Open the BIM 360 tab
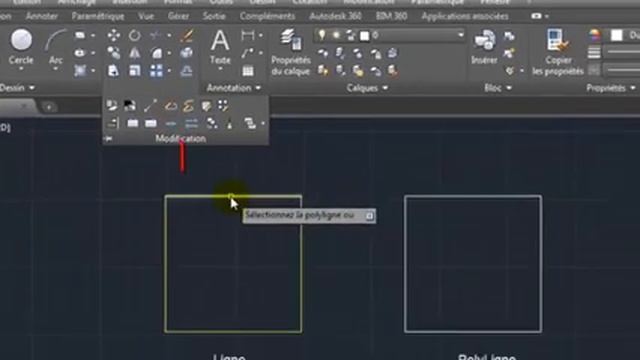The height and width of the screenshot is (360, 640). click(x=391, y=16)
